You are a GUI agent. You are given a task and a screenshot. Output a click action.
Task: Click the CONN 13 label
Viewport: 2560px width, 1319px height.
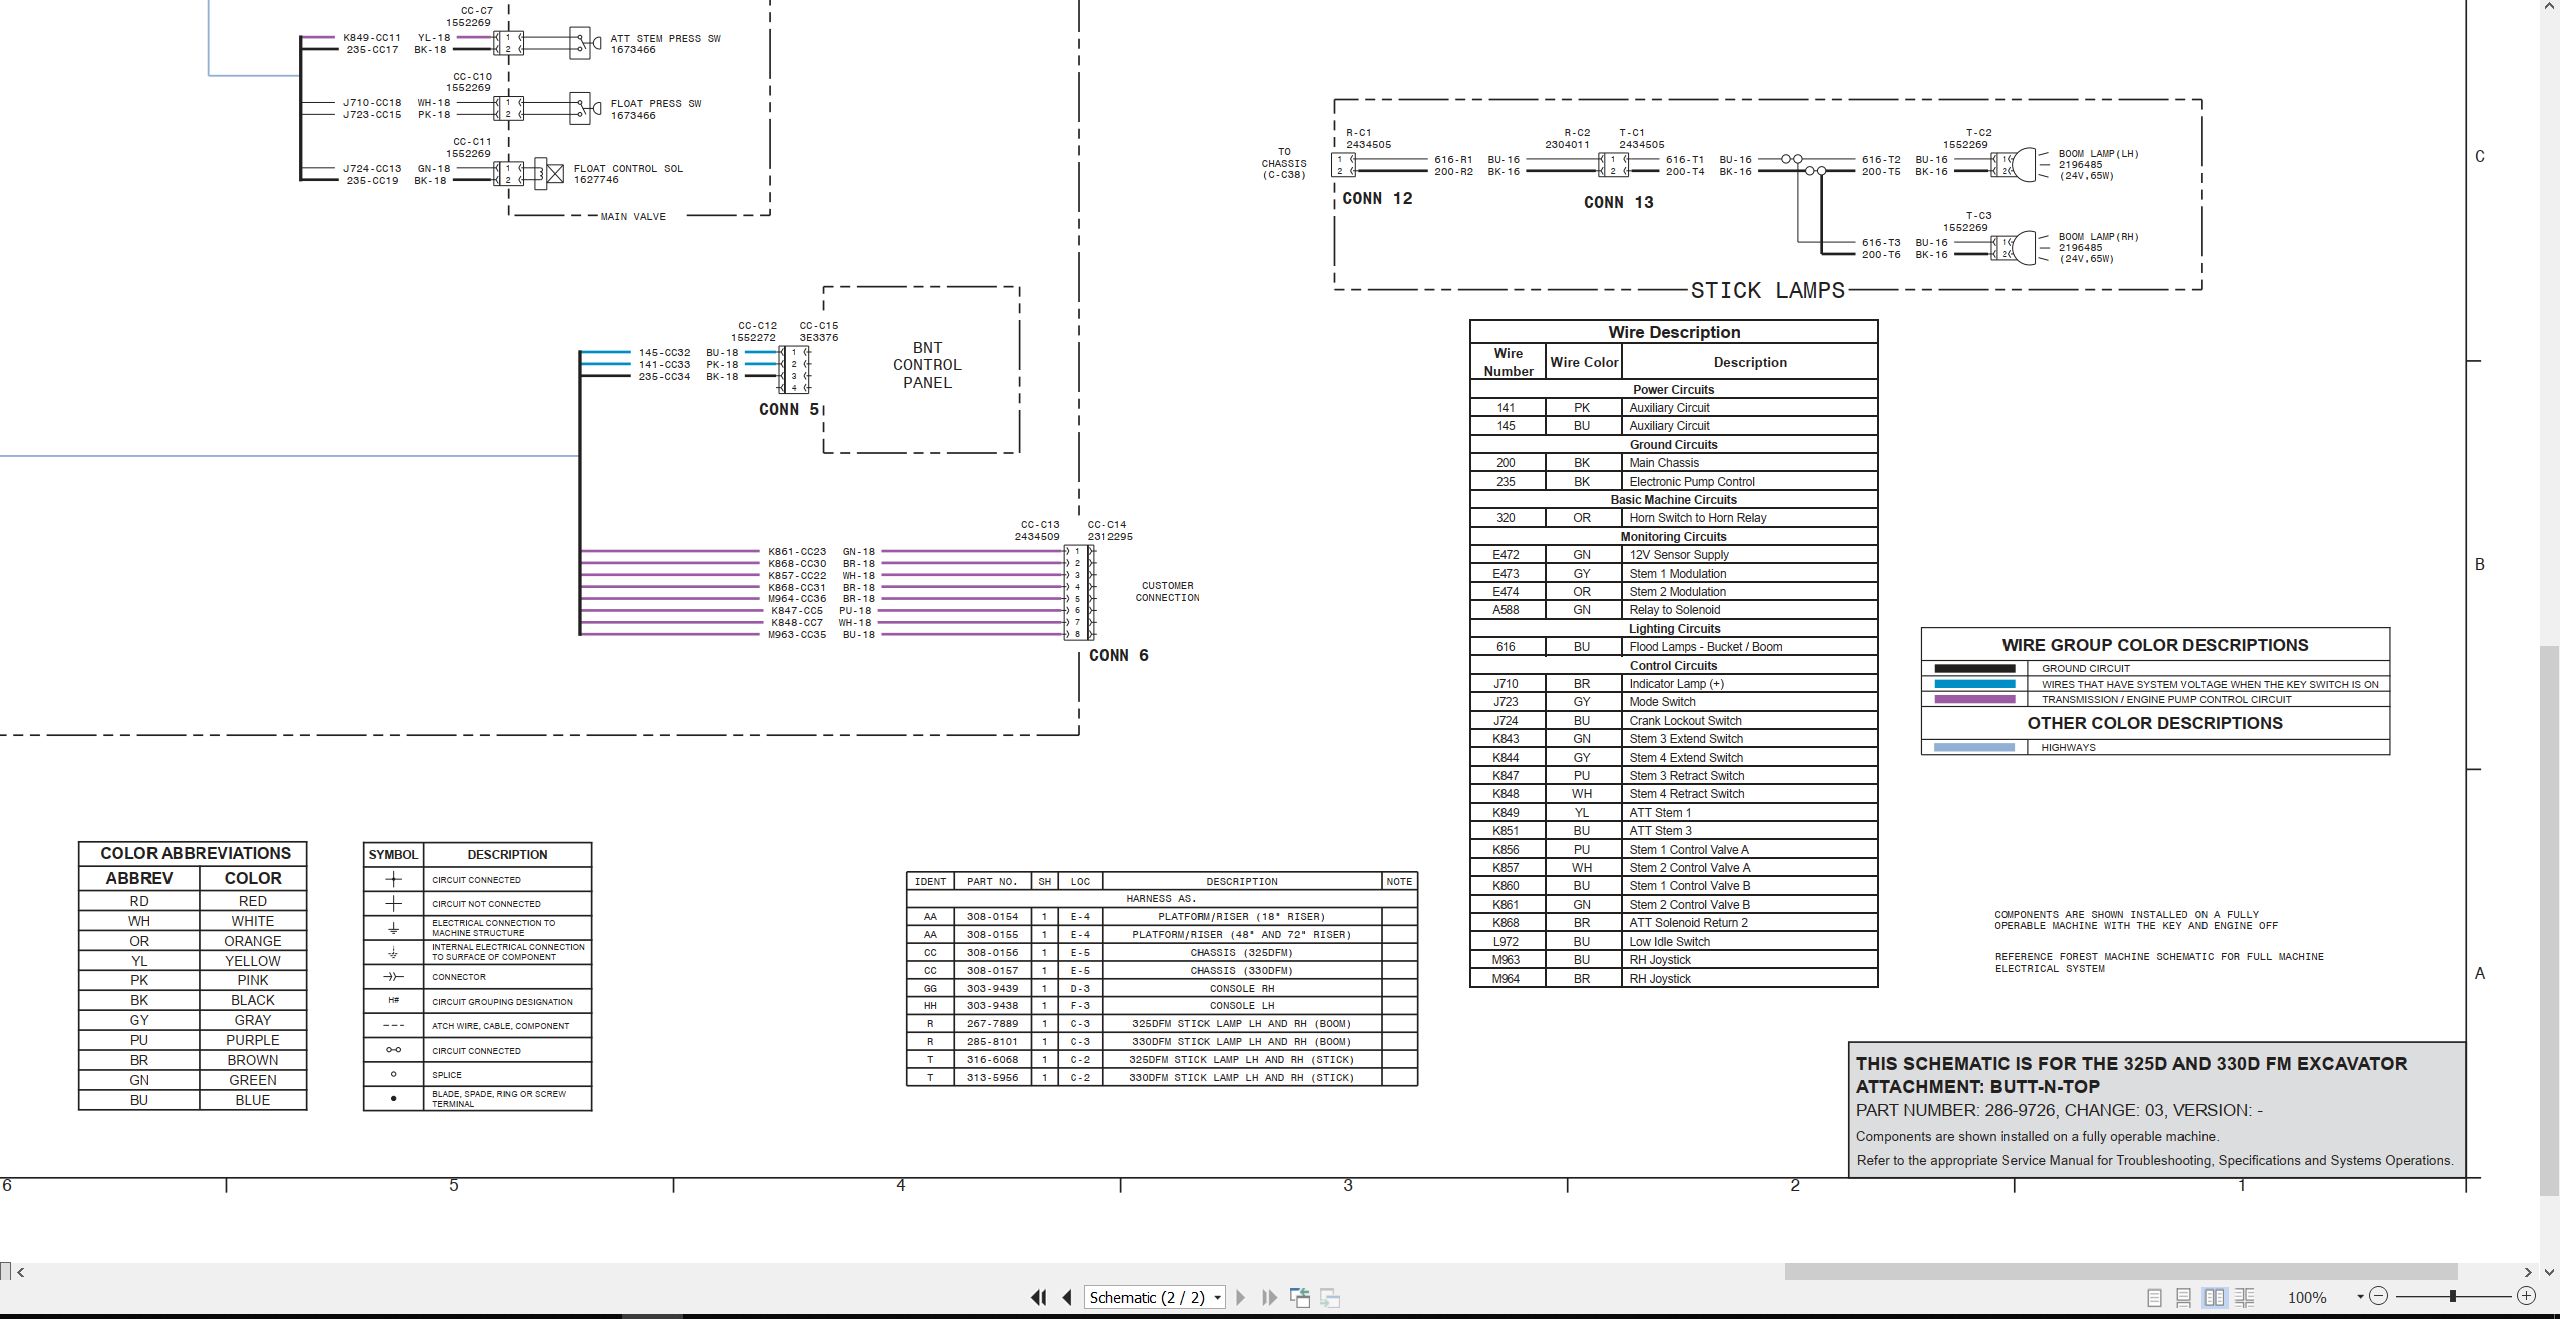[1618, 202]
